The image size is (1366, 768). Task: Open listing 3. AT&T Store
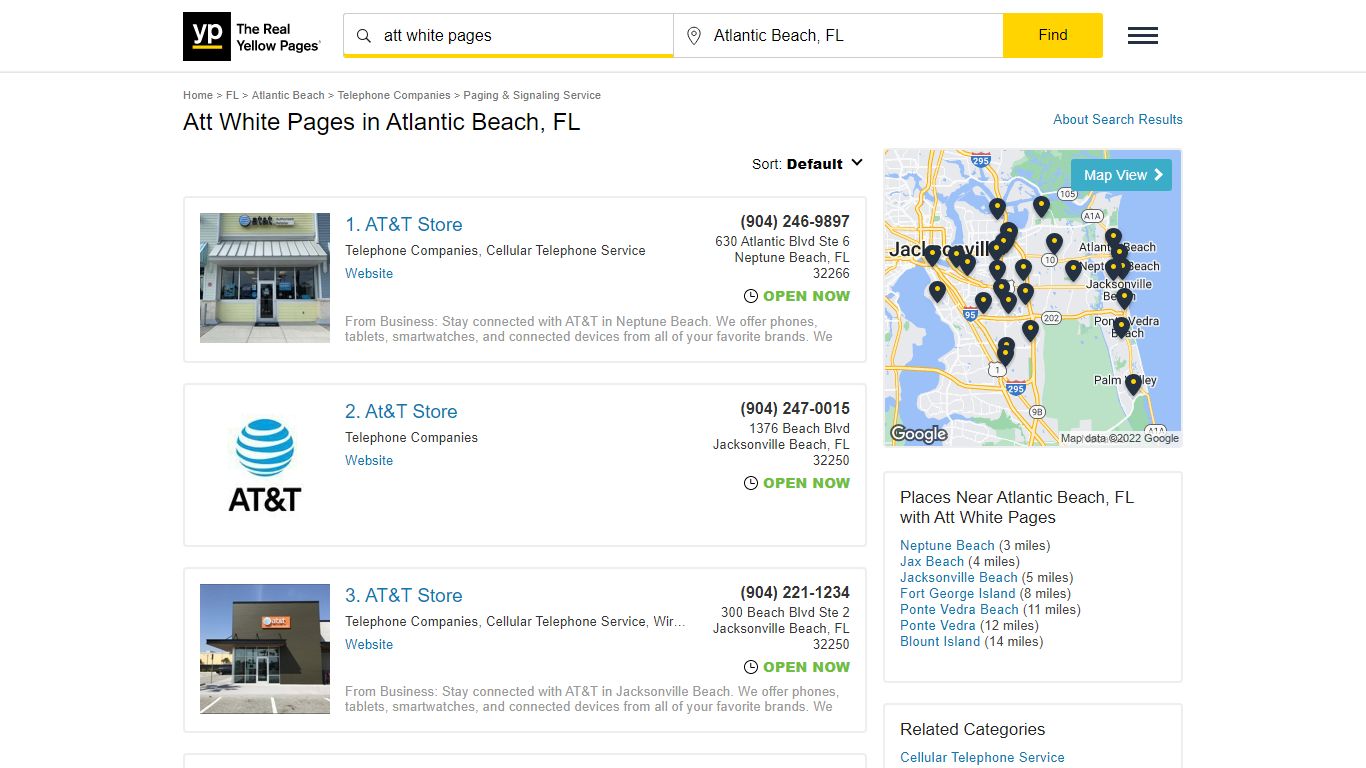[x=404, y=595]
